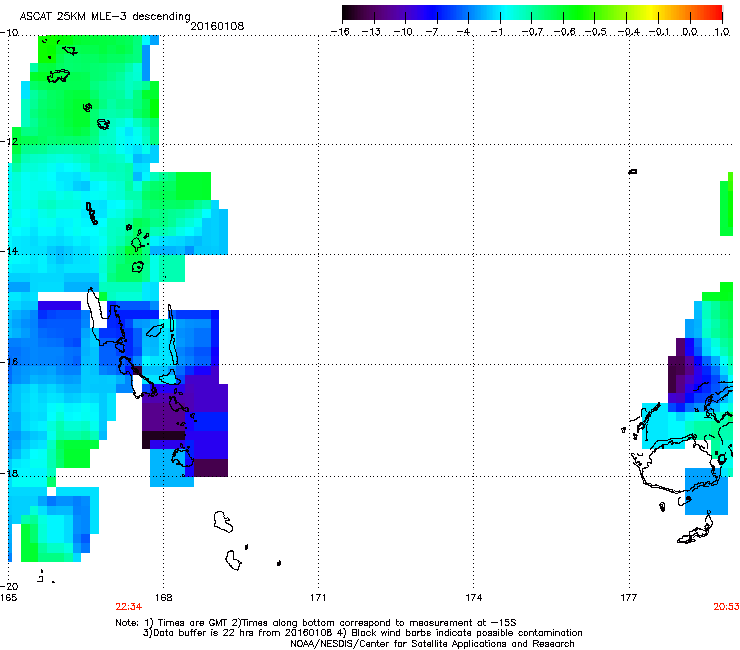Click the color scale label -0.7
Viewport: 740px width, 650px height.
tap(532, 32)
